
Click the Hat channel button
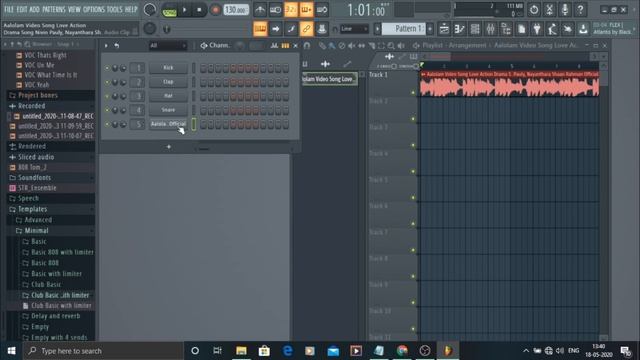click(x=168, y=96)
